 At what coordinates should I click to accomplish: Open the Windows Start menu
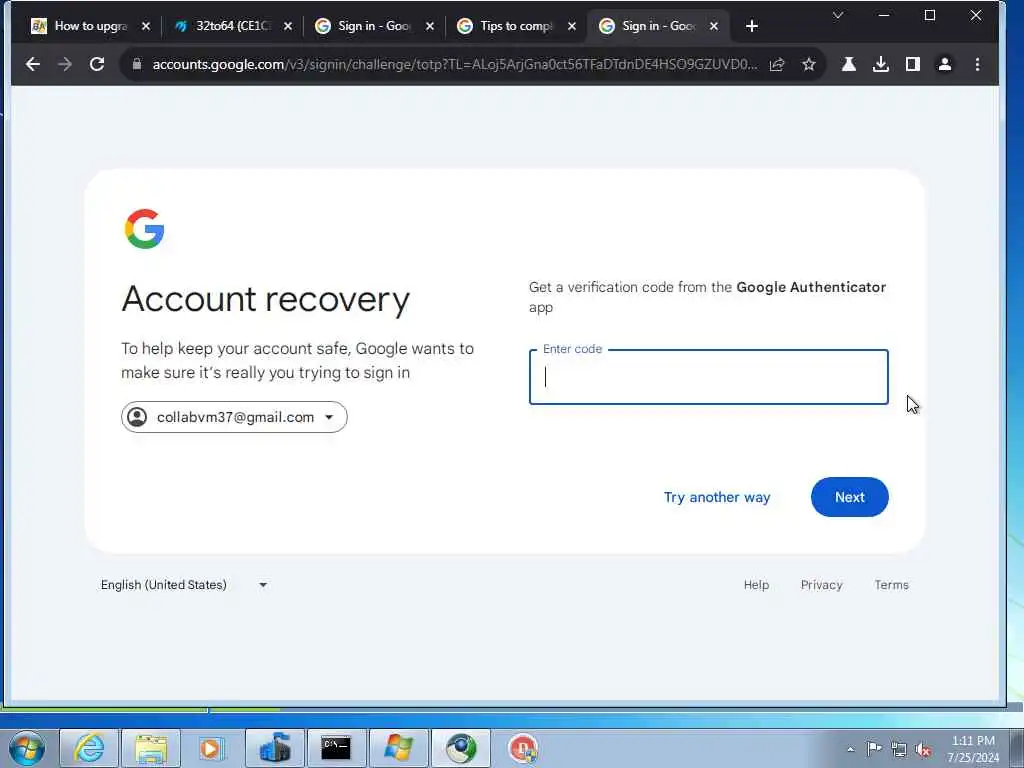(27, 748)
